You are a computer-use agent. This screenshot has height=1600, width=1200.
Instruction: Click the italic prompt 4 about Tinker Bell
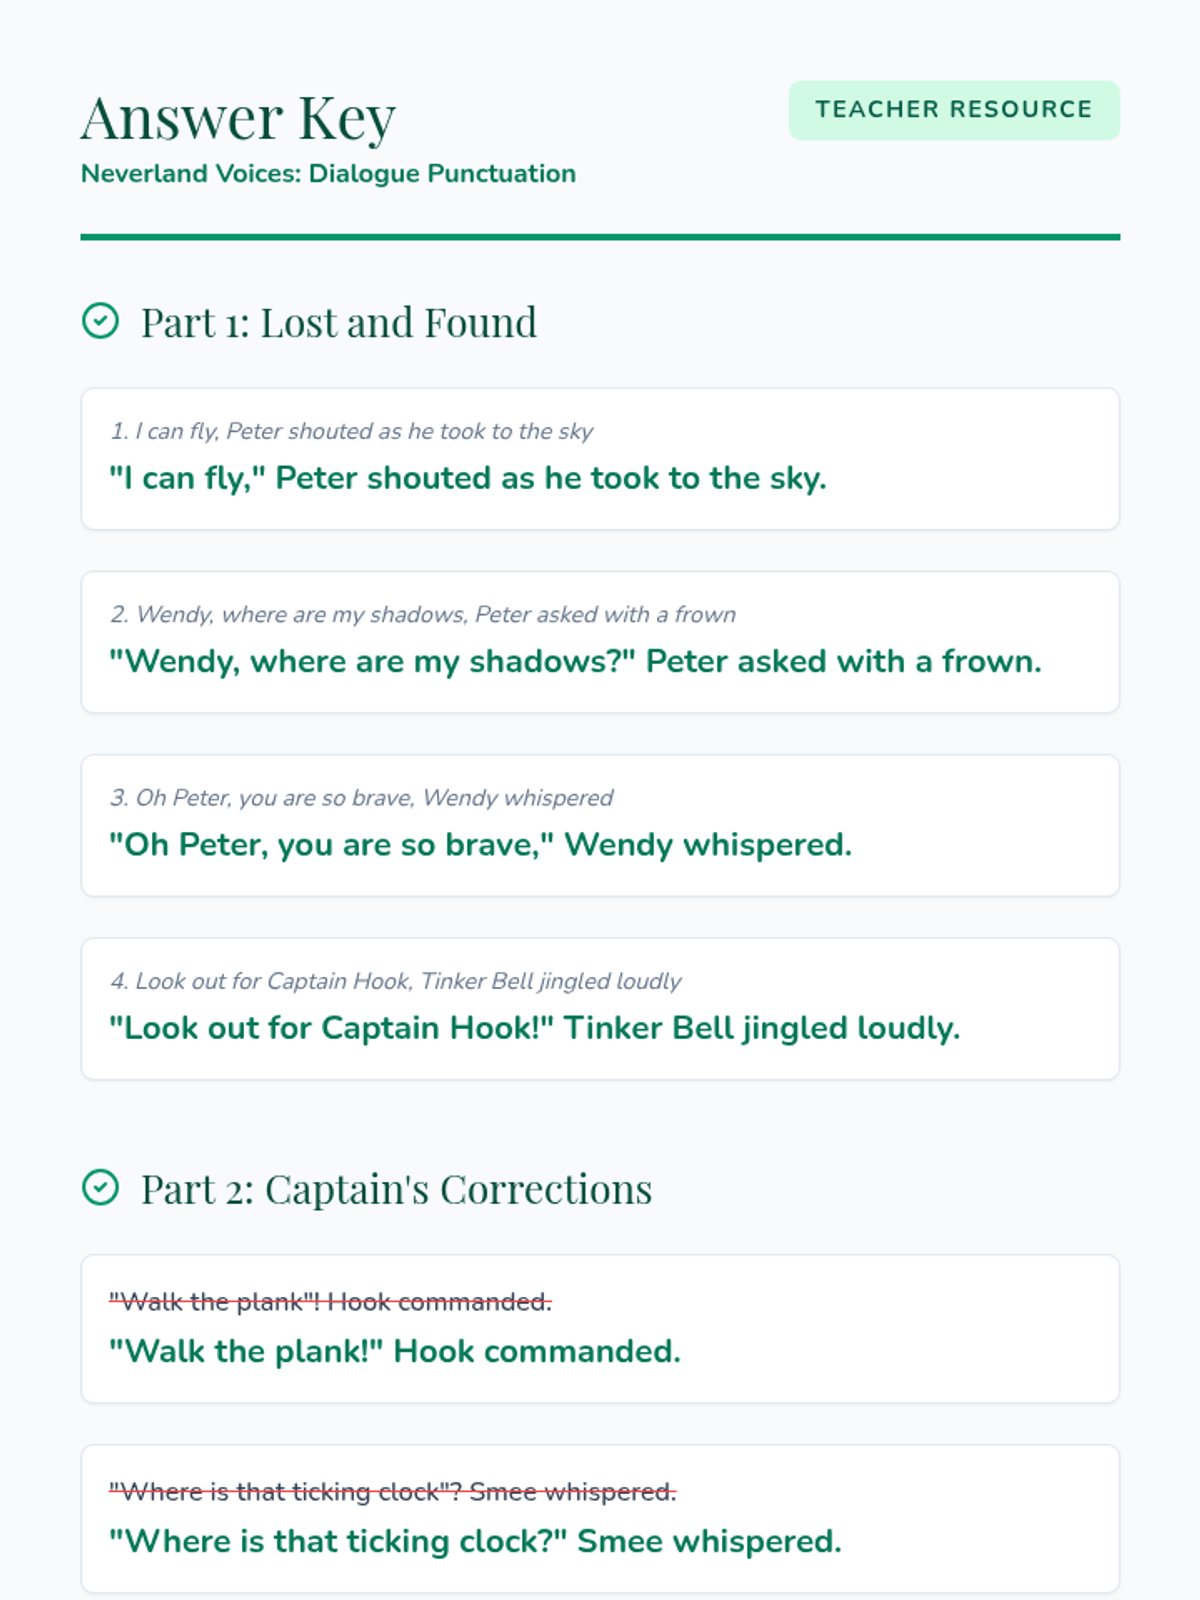click(x=396, y=981)
